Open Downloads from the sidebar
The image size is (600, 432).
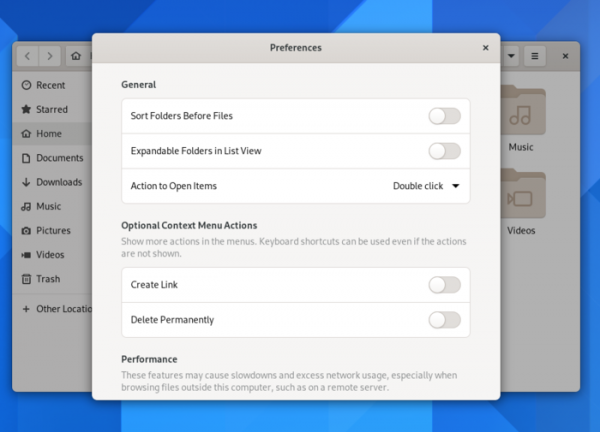(x=59, y=182)
